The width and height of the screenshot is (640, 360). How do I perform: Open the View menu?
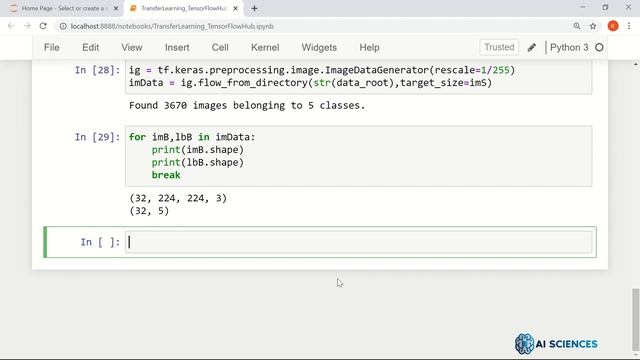coord(132,47)
